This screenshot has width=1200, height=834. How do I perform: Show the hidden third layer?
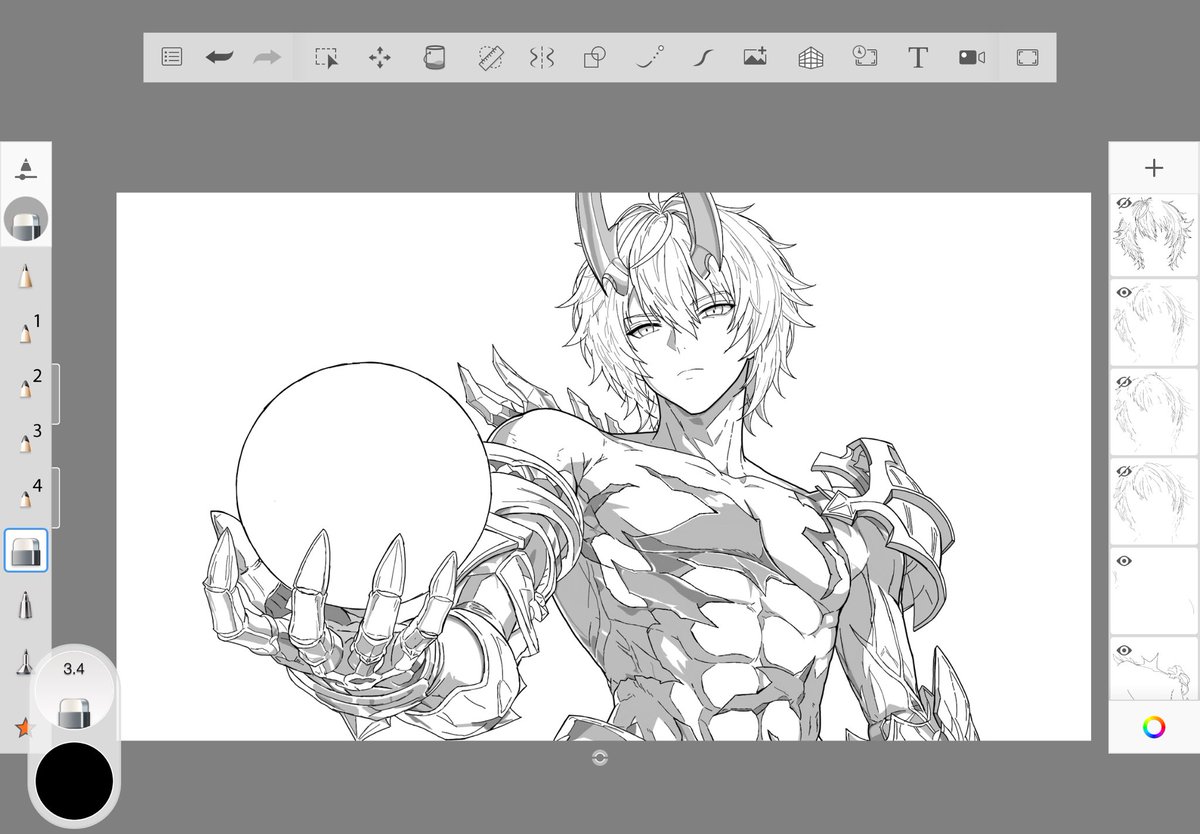click(1124, 382)
